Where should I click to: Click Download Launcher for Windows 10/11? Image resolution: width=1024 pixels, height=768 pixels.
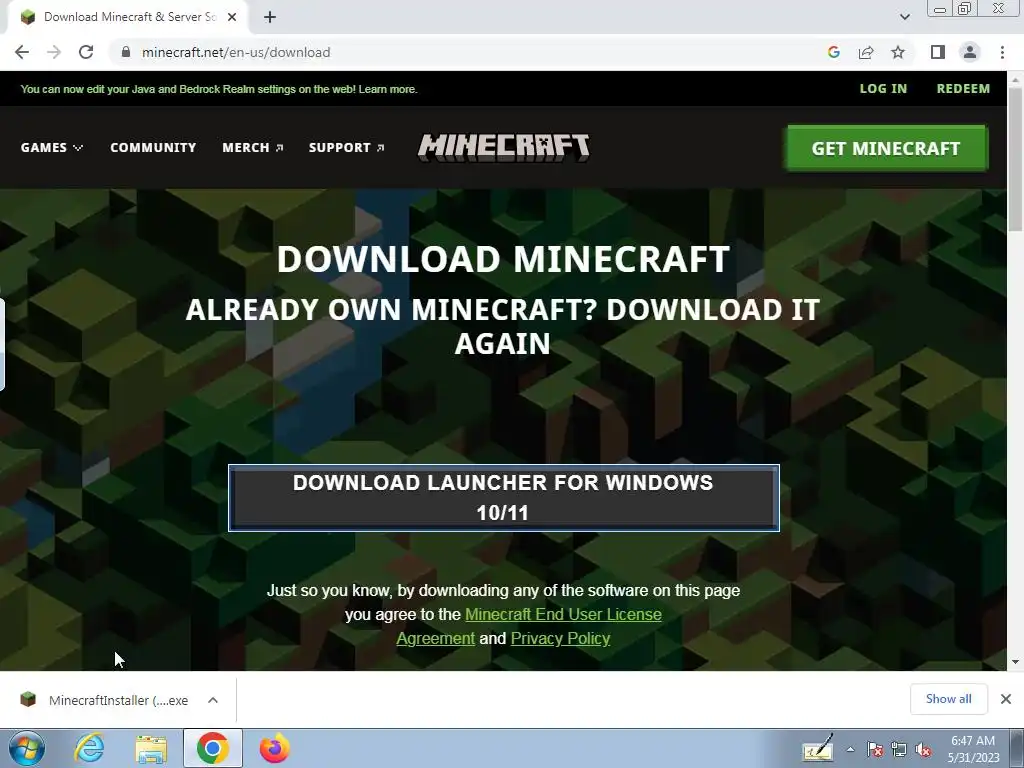click(x=504, y=498)
